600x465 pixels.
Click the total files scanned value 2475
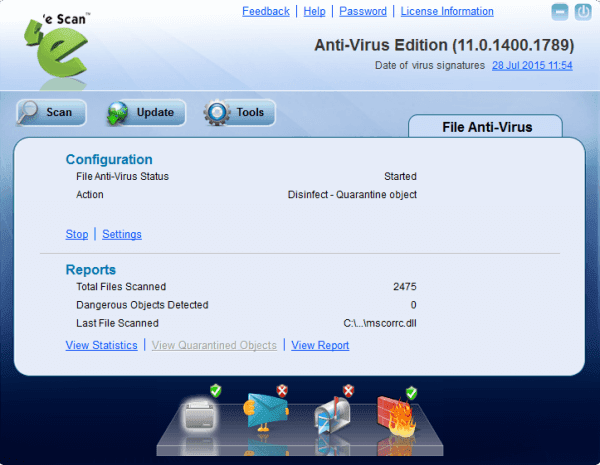(405, 287)
